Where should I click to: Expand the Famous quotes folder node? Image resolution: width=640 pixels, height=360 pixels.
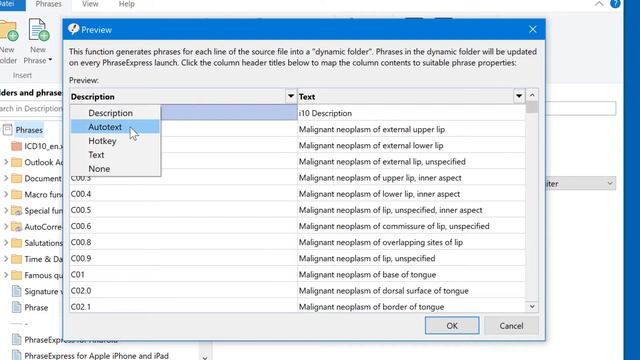pos(6,275)
